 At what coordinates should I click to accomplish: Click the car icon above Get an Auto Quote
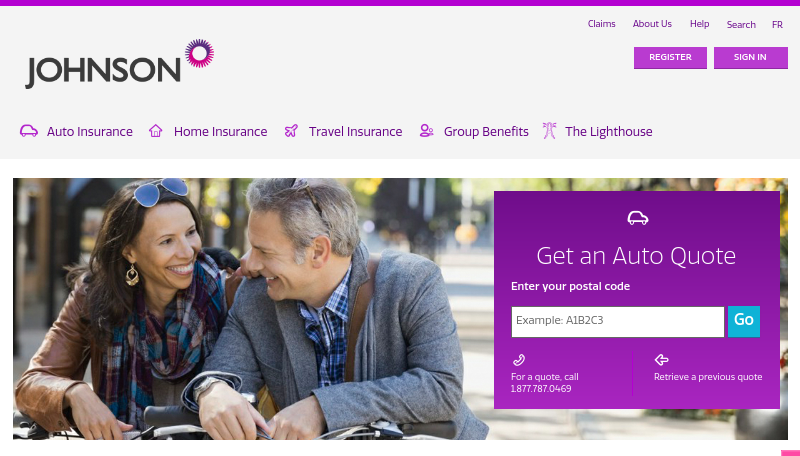click(x=637, y=218)
